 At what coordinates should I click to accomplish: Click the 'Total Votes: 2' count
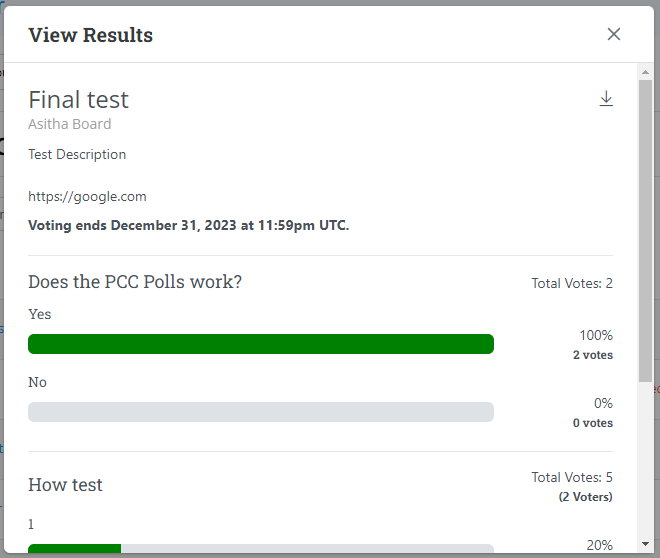572,284
